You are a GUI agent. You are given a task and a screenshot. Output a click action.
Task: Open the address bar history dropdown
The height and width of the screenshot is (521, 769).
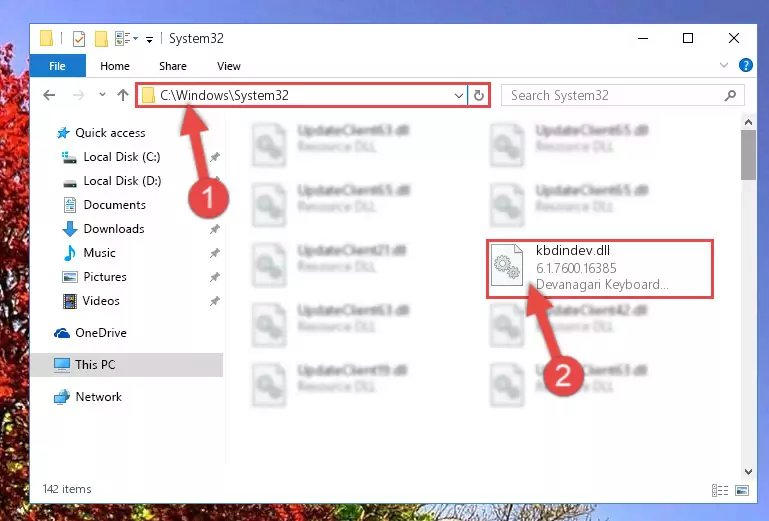459,95
